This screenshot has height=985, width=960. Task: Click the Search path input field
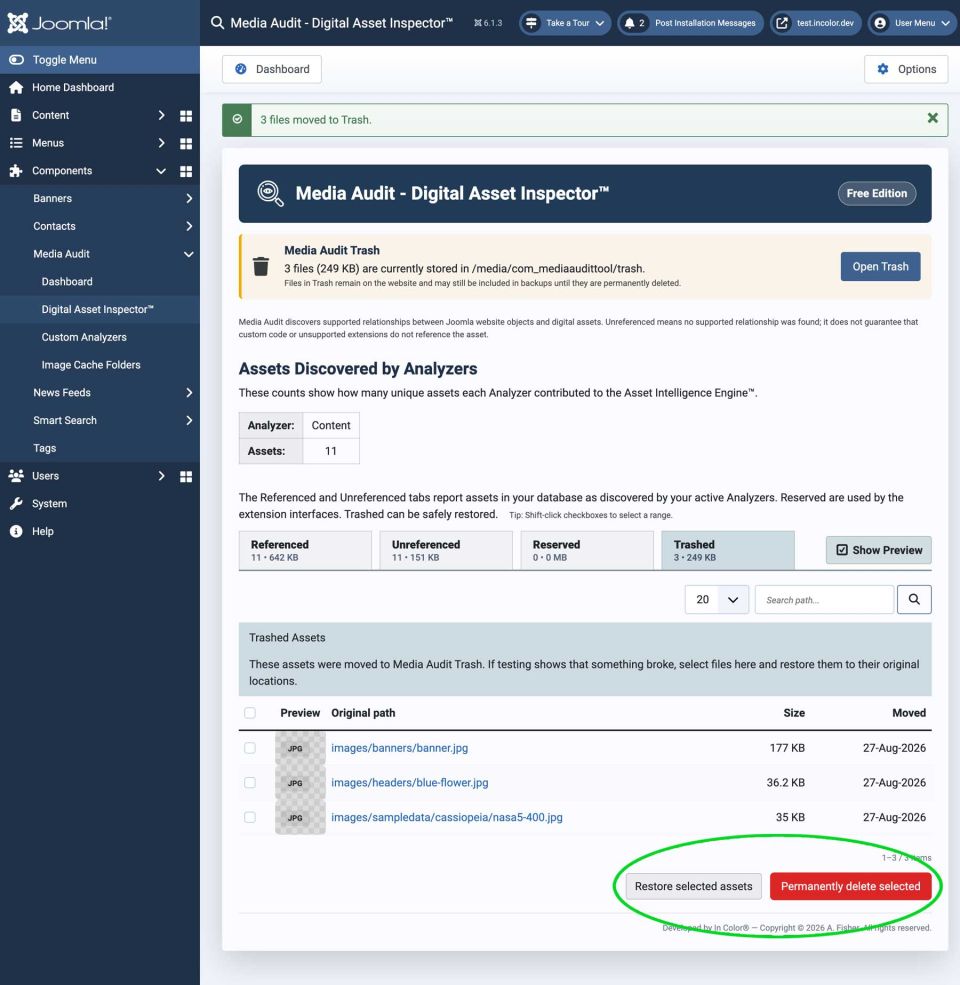(824, 600)
